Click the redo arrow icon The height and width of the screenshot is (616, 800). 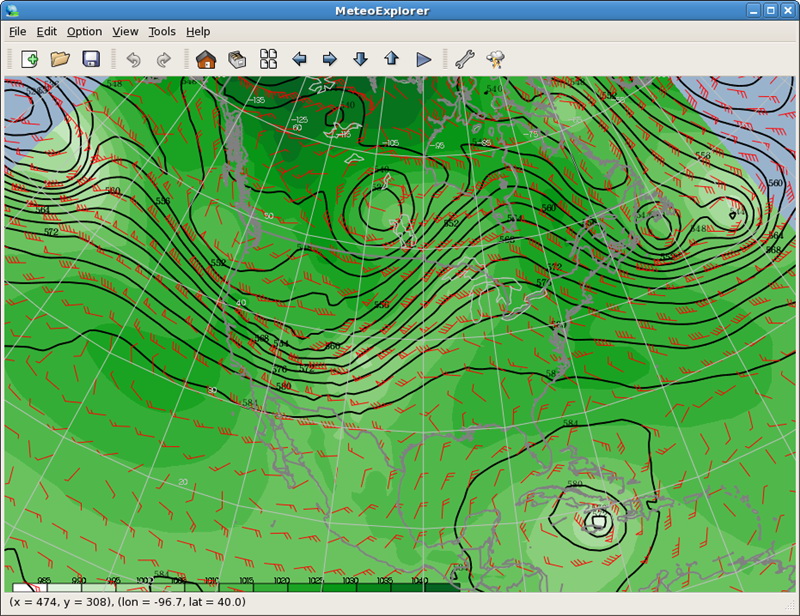pyautogui.click(x=164, y=60)
